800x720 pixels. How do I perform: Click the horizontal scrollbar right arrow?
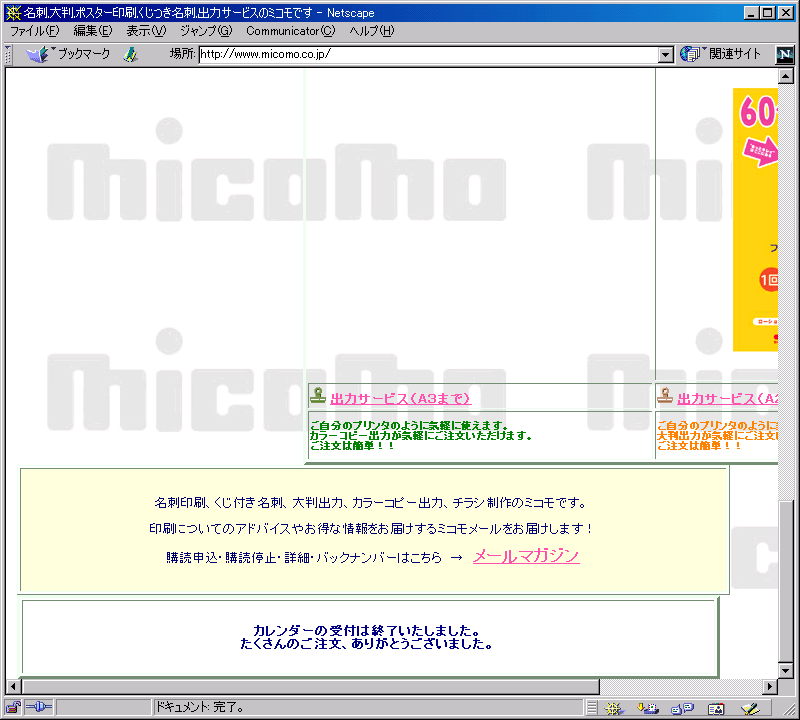pos(770,687)
